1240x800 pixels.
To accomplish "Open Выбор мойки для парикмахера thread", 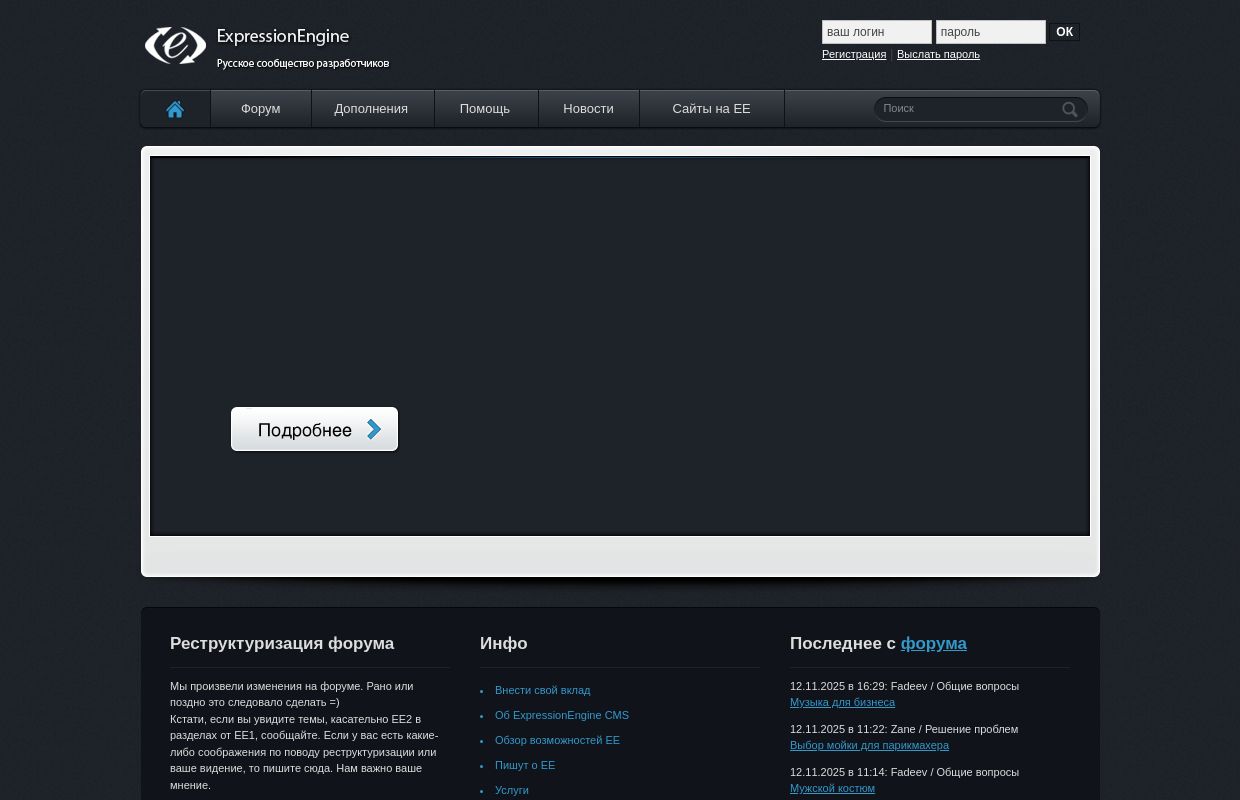I will [x=869, y=745].
